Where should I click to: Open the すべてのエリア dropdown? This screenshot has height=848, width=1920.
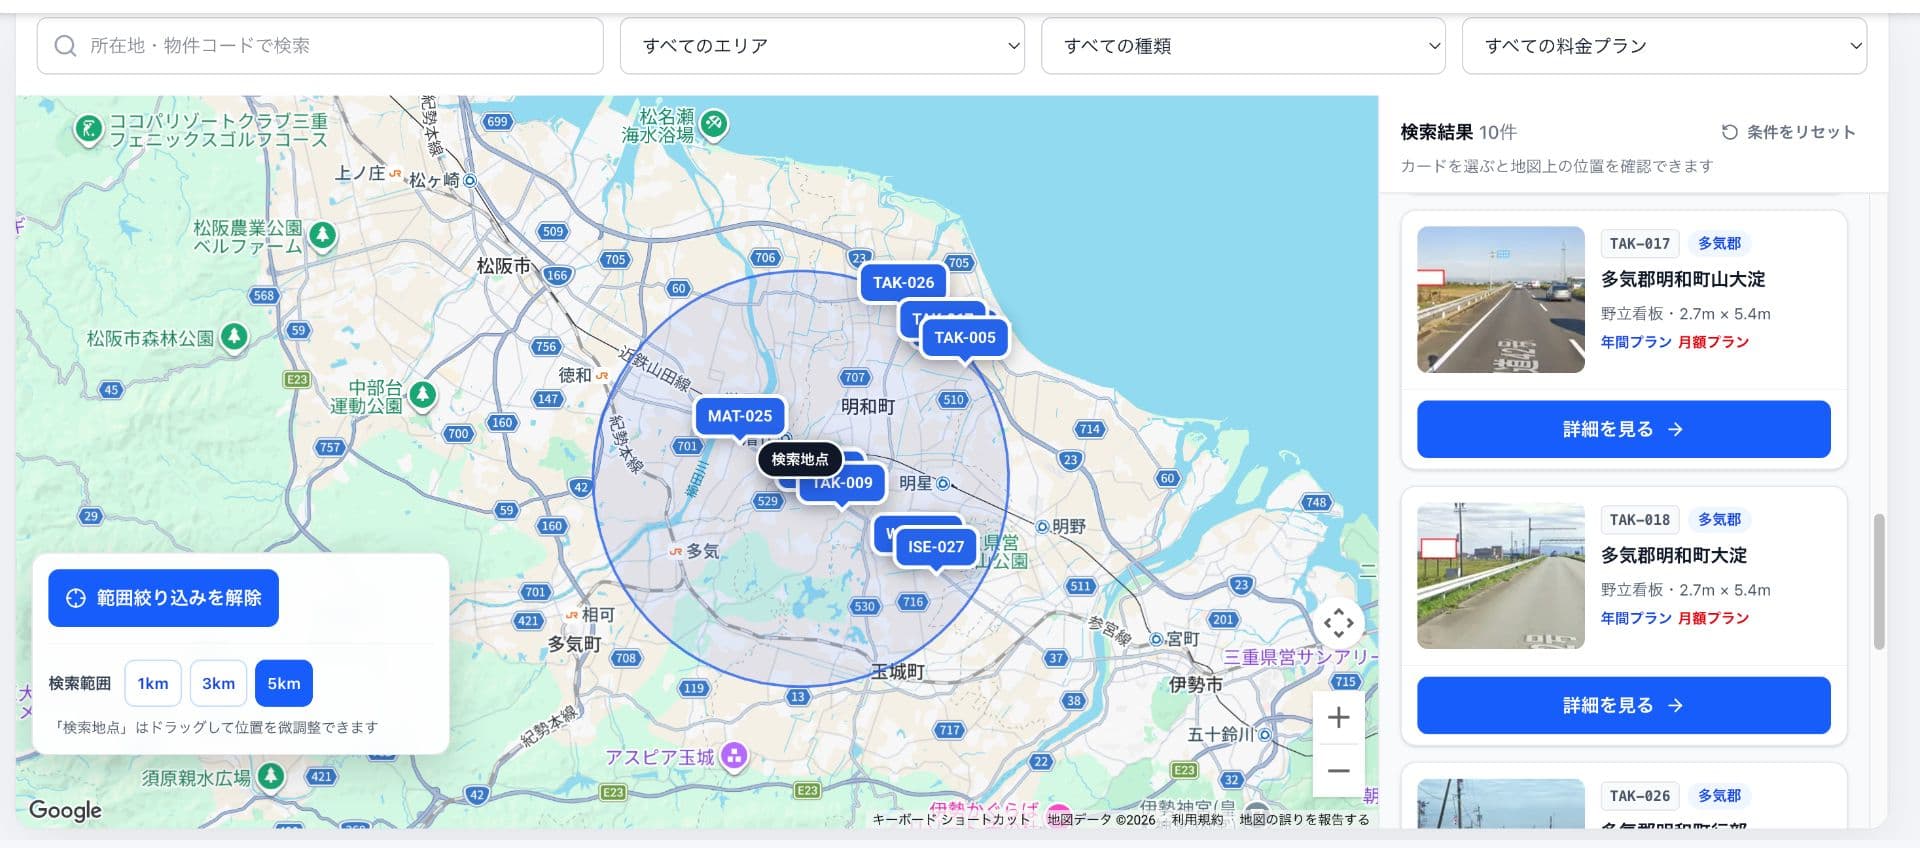coord(822,46)
